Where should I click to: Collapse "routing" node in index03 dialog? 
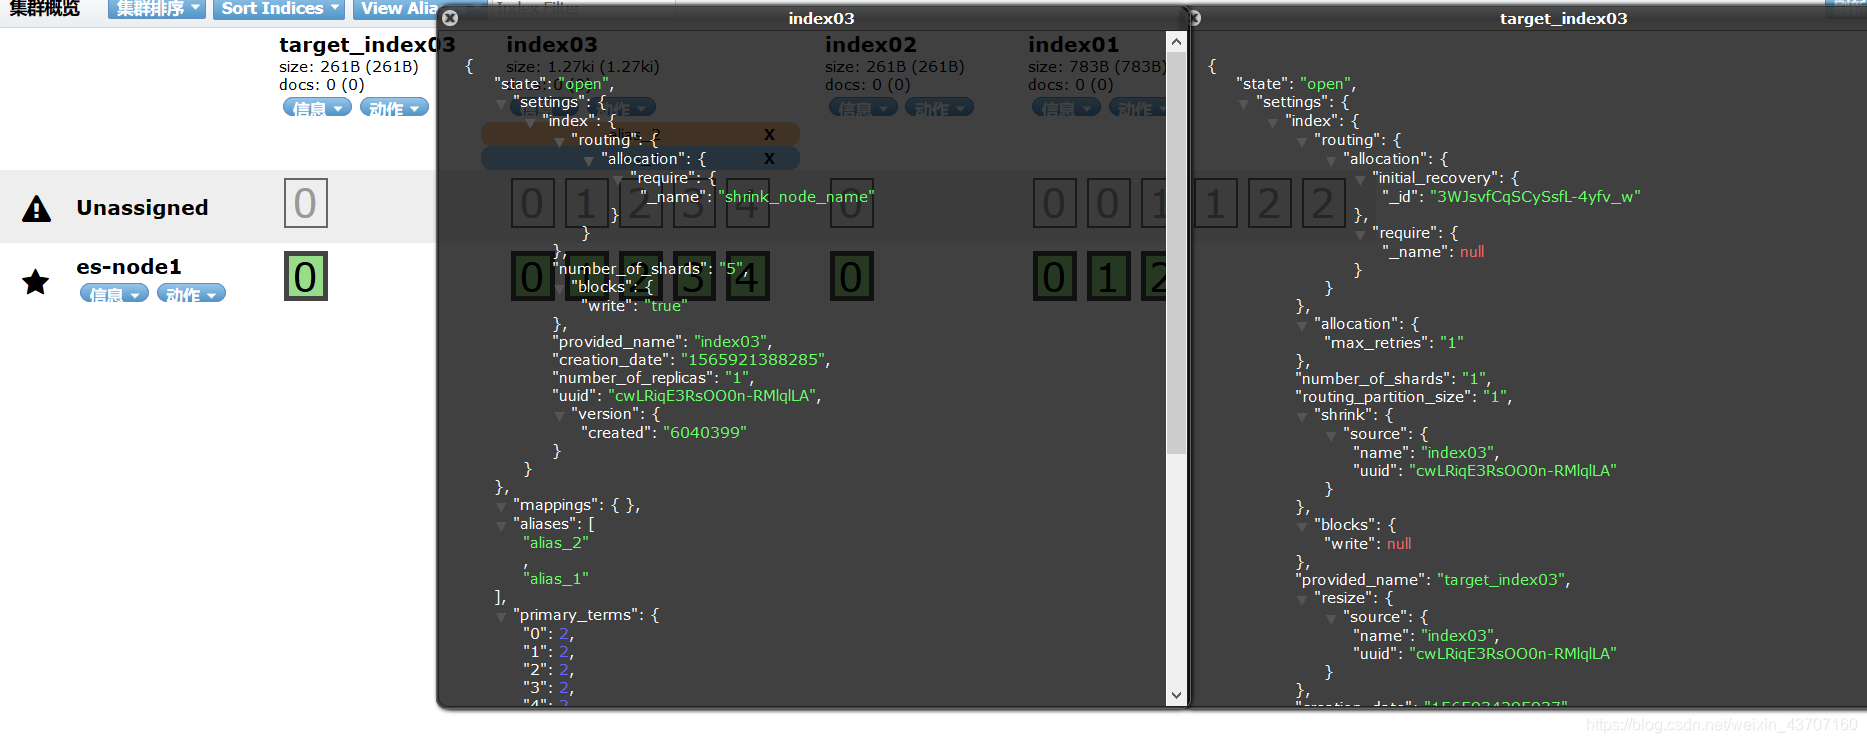pyautogui.click(x=560, y=141)
